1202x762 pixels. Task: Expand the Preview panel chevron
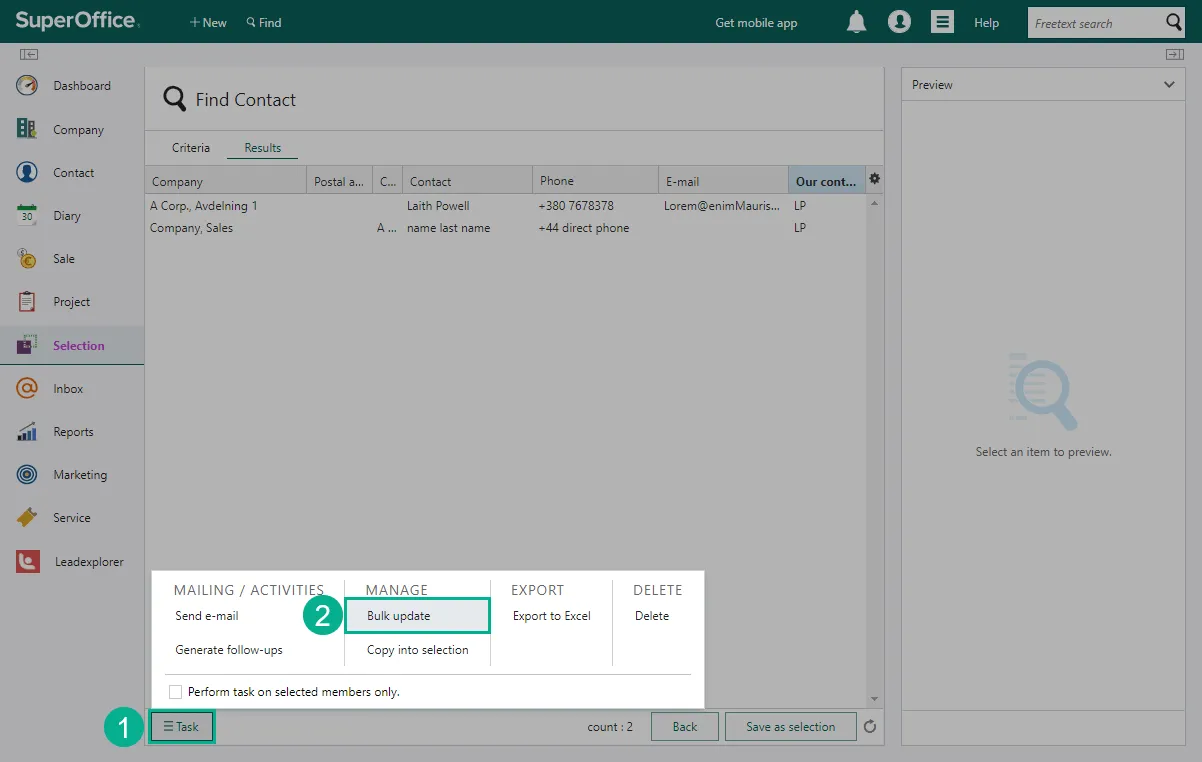pyautogui.click(x=1169, y=85)
